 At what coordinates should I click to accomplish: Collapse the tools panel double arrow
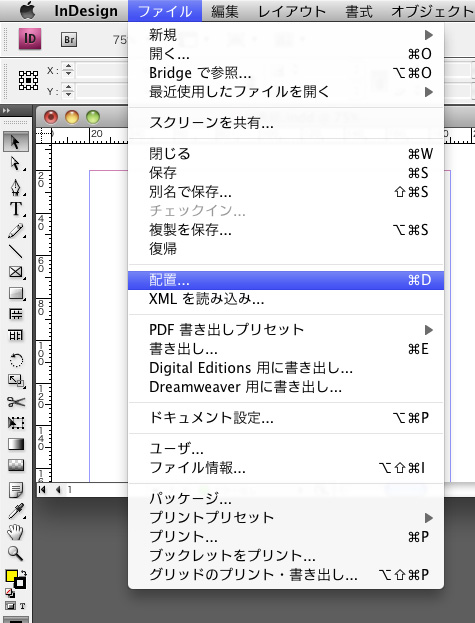point(6,111)
